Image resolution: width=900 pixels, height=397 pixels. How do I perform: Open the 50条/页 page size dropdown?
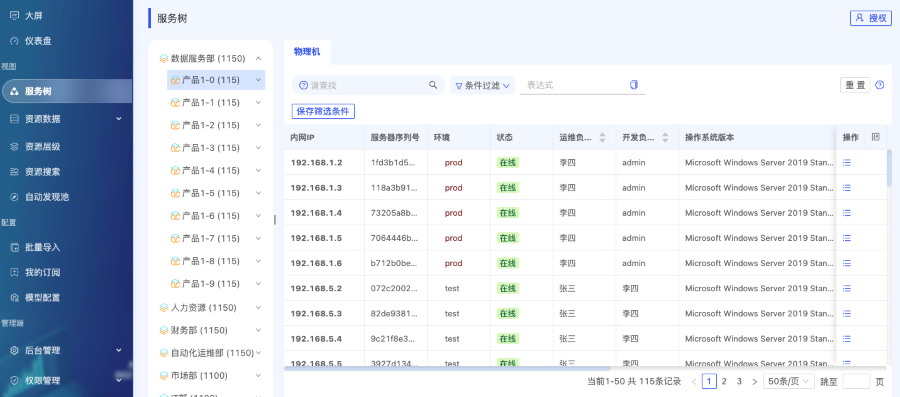789,382
